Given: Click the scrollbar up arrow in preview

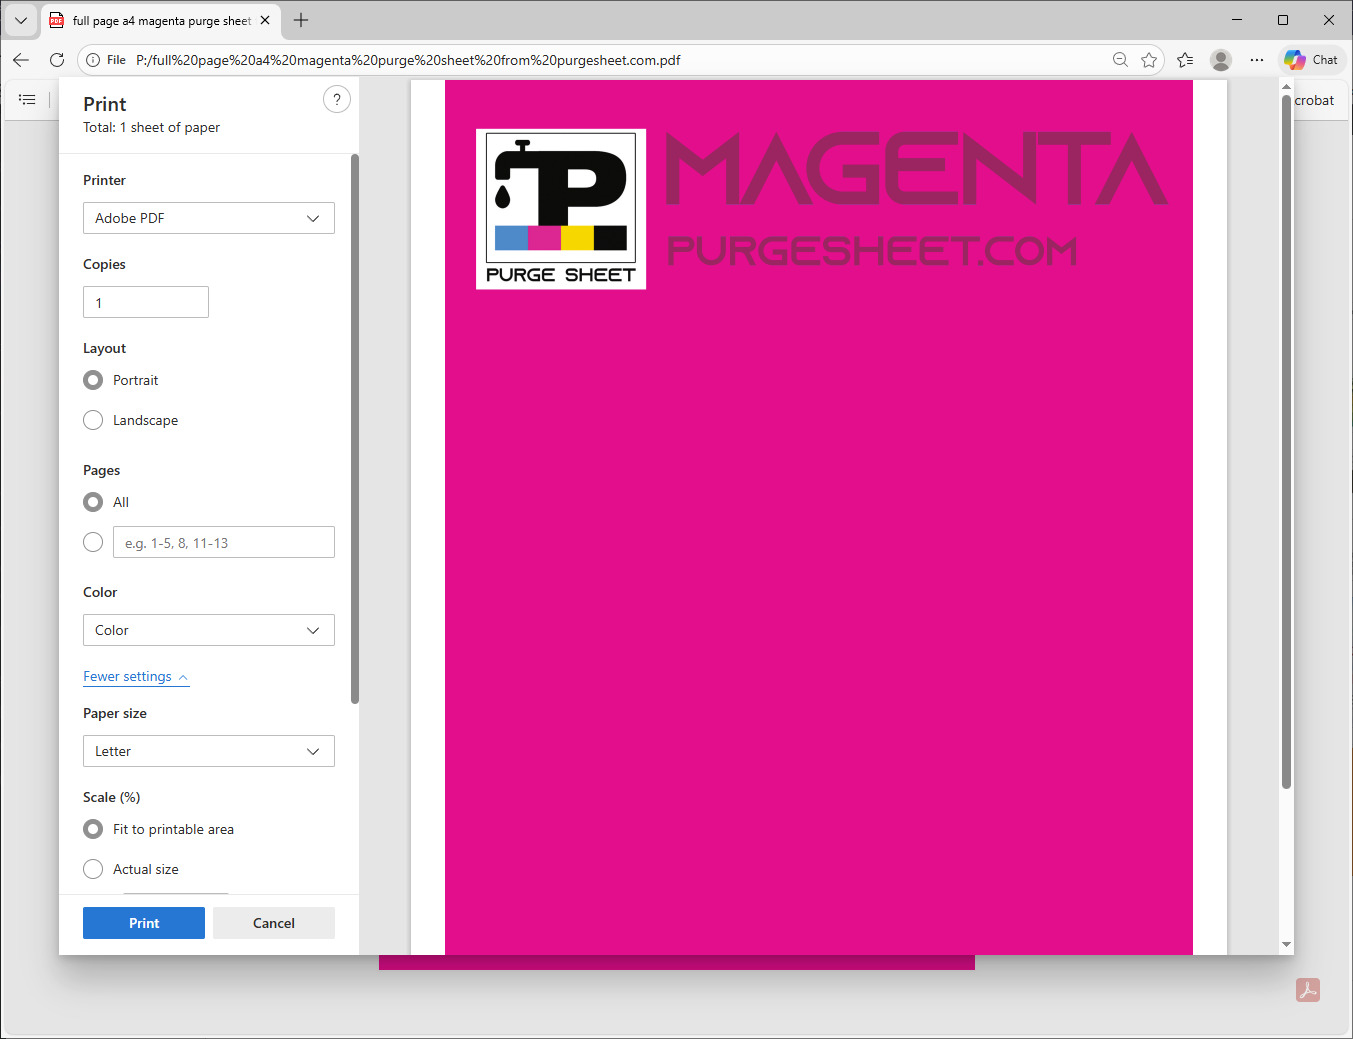Looking at the screenshot, I should point(1286,87).
